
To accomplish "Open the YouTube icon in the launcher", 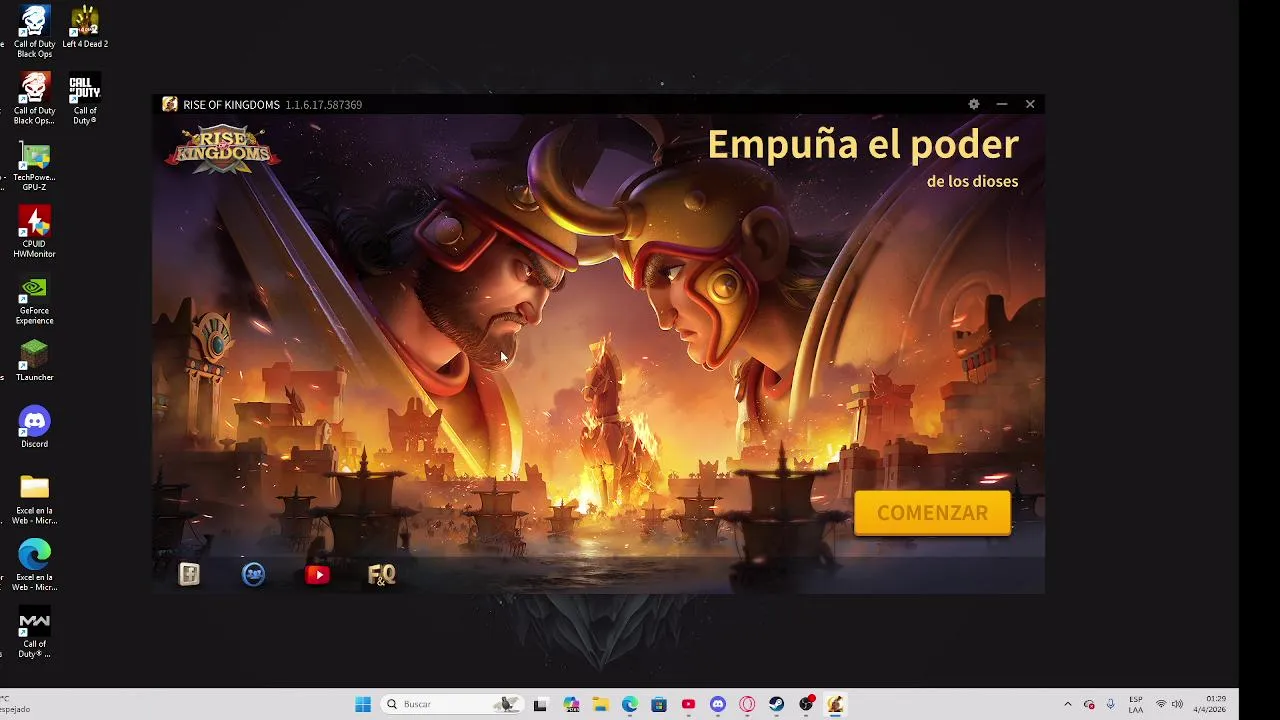I will pyautogui.click(x=318, y=574).
